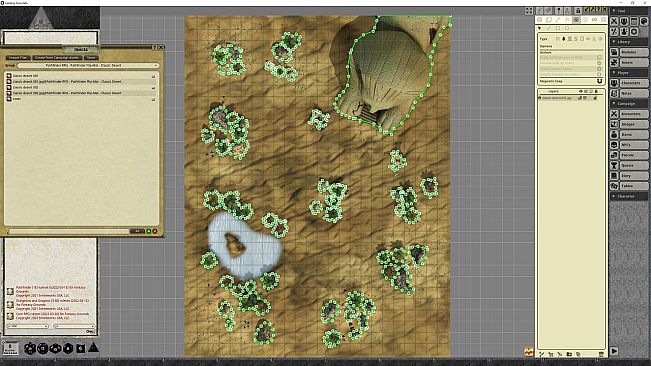Open the Combat Tracker tool icon

(x=614, y=21)
